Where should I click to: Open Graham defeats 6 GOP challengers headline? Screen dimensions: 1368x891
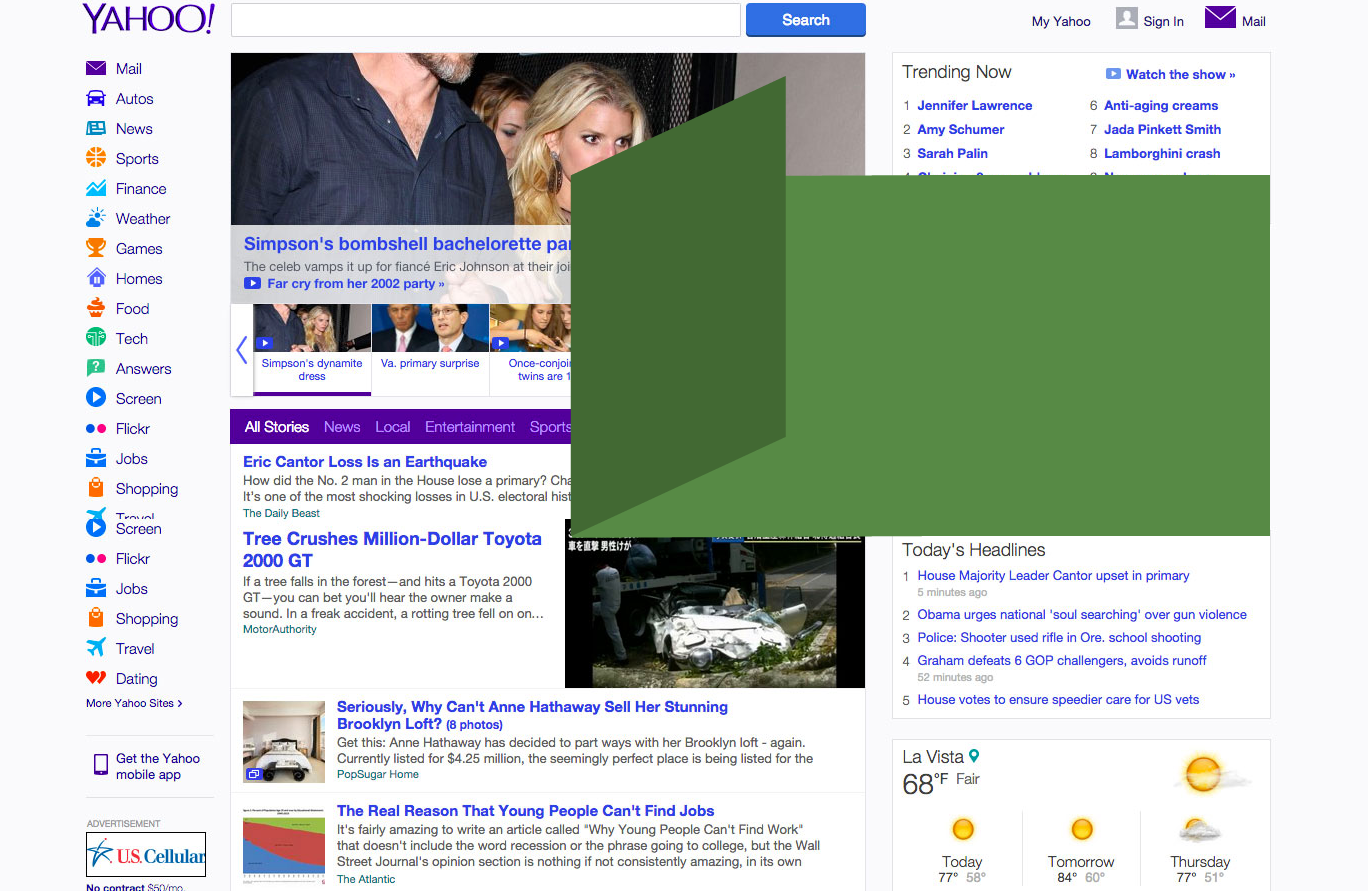click(x=1062, y=660)
